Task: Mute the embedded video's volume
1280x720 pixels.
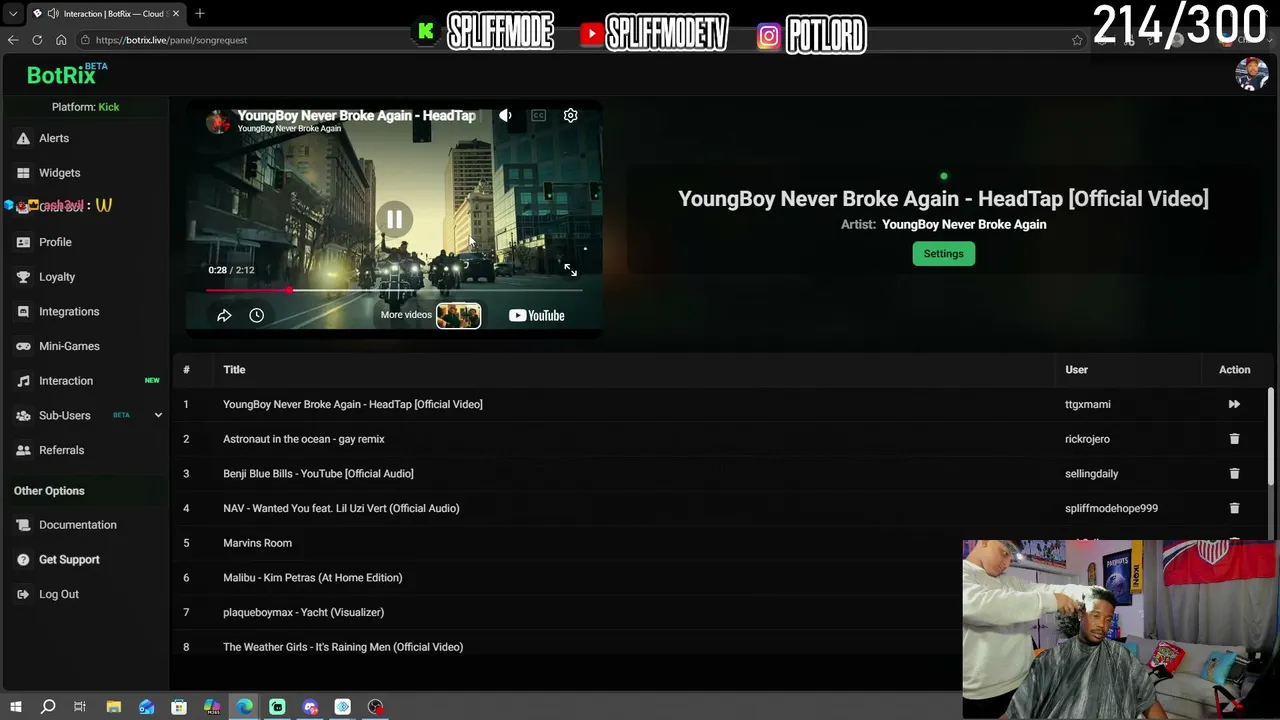Action: [x=505, y=116]
